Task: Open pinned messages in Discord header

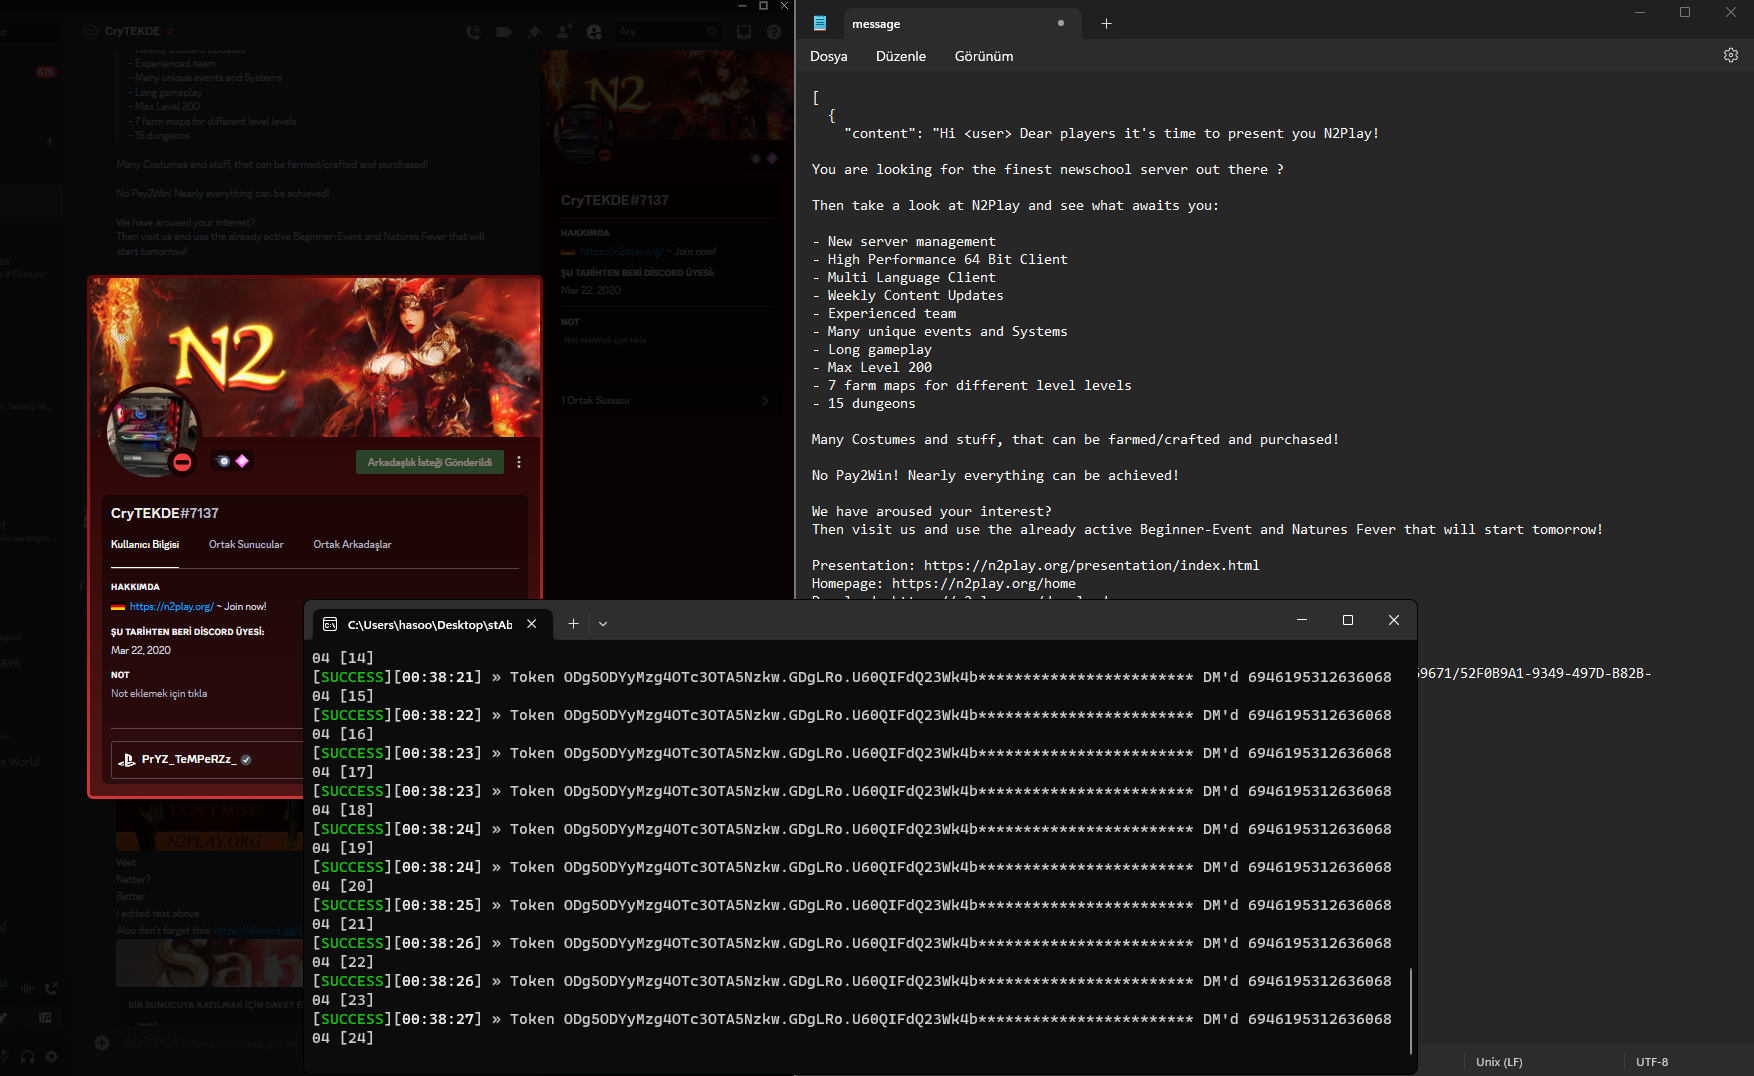Action: point(534,32)
